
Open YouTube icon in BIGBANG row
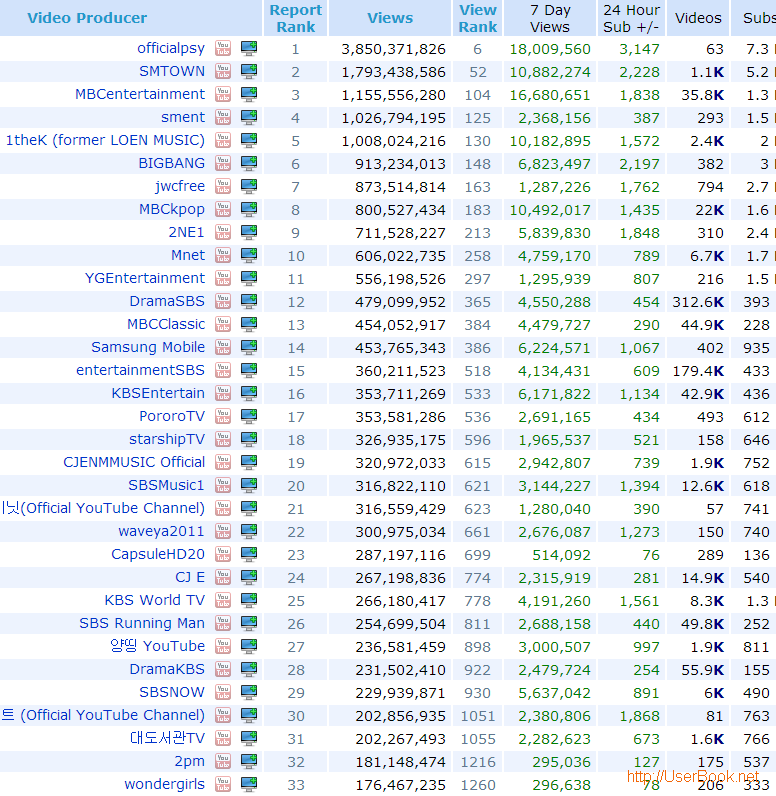tap(223, 163)
